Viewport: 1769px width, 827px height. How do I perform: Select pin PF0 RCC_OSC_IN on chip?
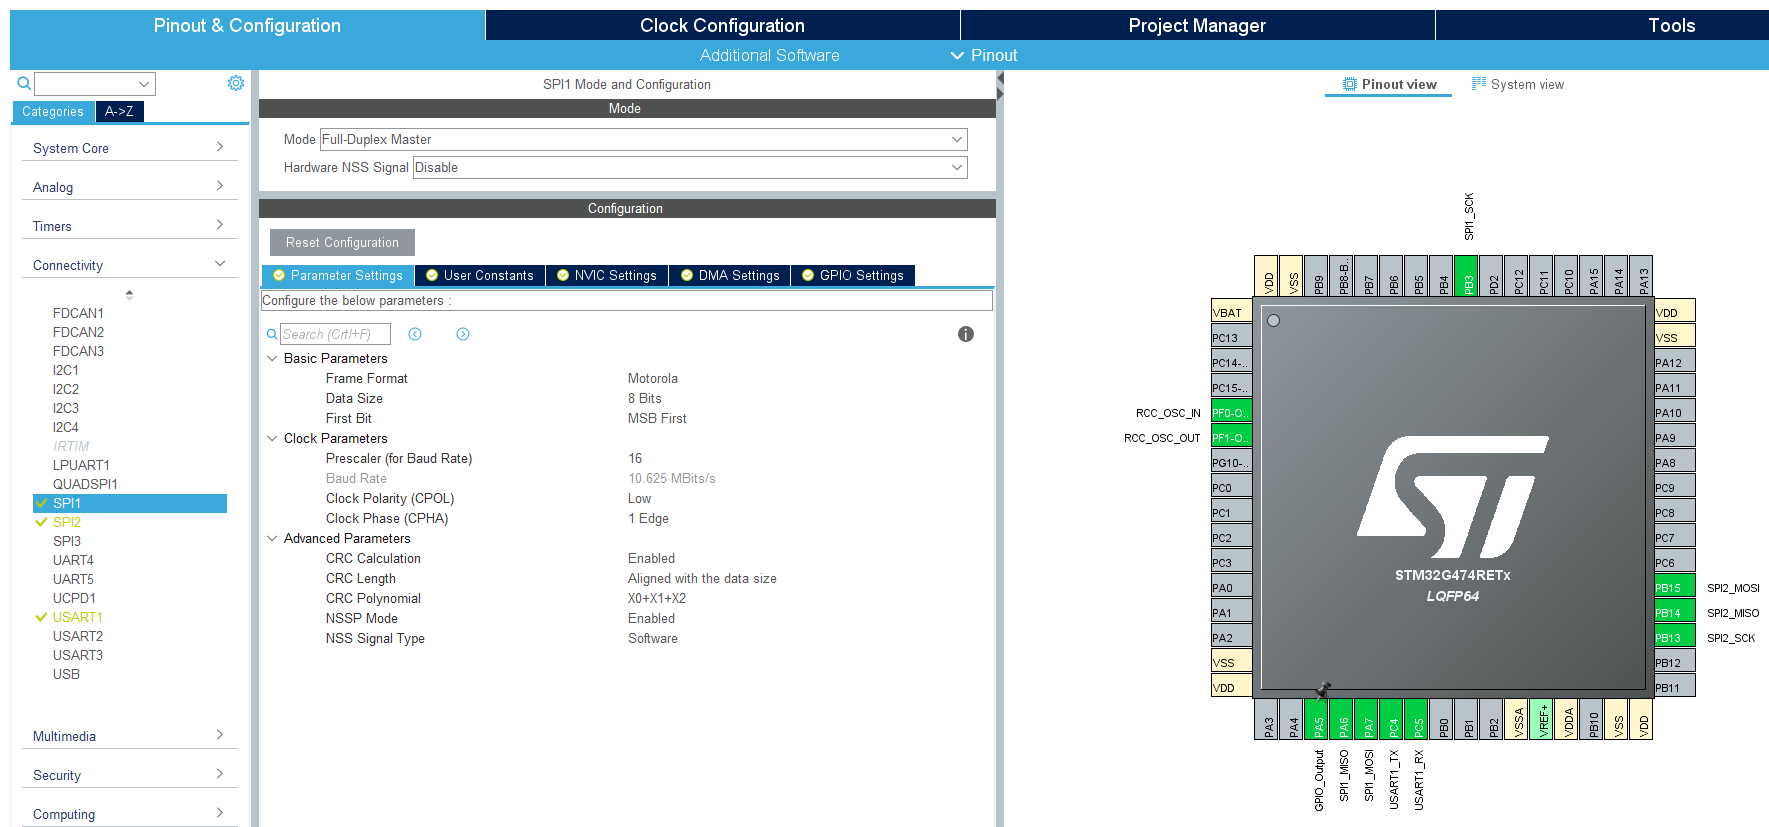[1232, 412]
